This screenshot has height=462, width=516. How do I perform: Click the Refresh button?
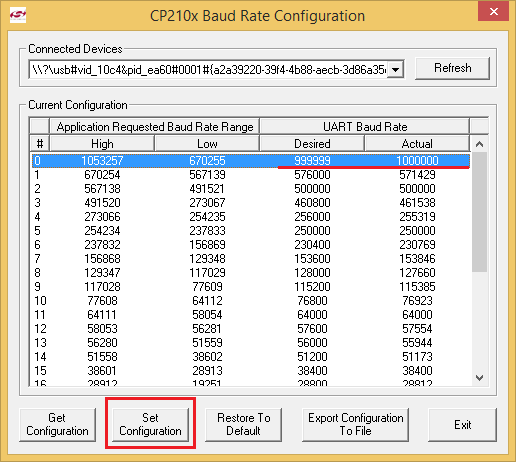pyautogui.click(x=452, y=68)
